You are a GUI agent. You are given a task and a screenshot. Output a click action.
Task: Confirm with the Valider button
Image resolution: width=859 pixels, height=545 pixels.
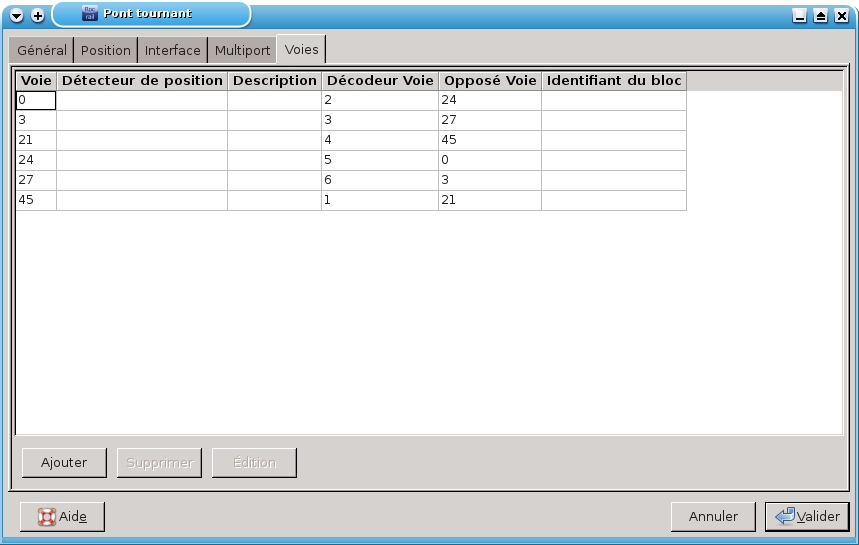807,517
